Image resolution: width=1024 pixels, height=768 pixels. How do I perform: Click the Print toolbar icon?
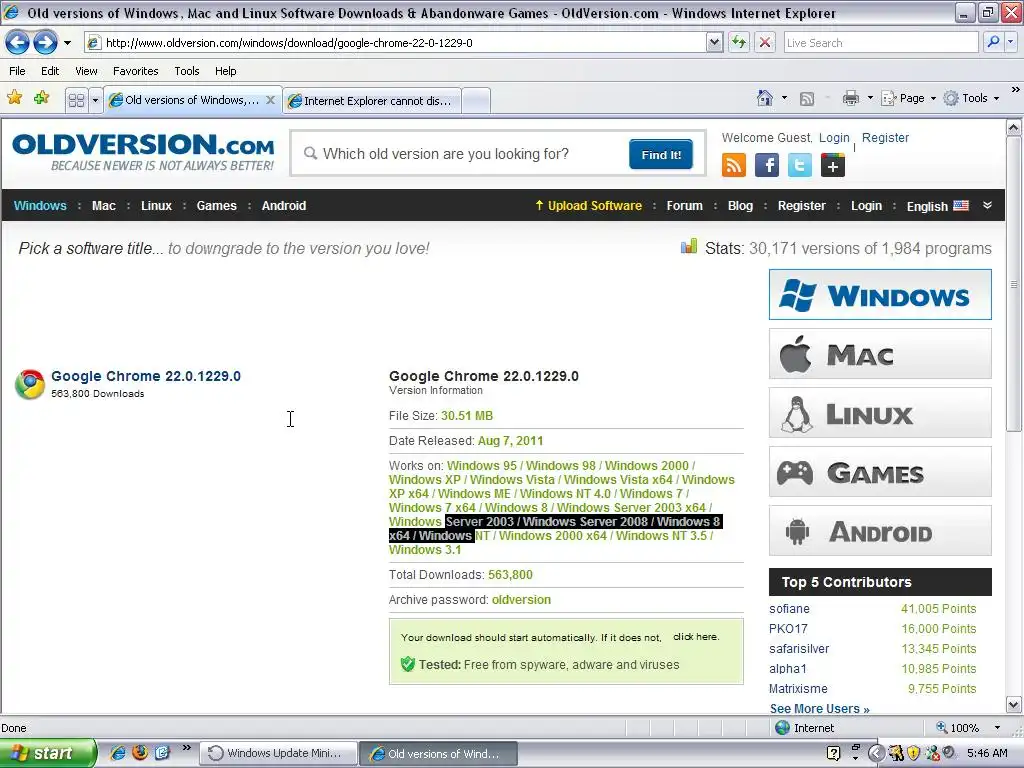click(x=850, y=99)
